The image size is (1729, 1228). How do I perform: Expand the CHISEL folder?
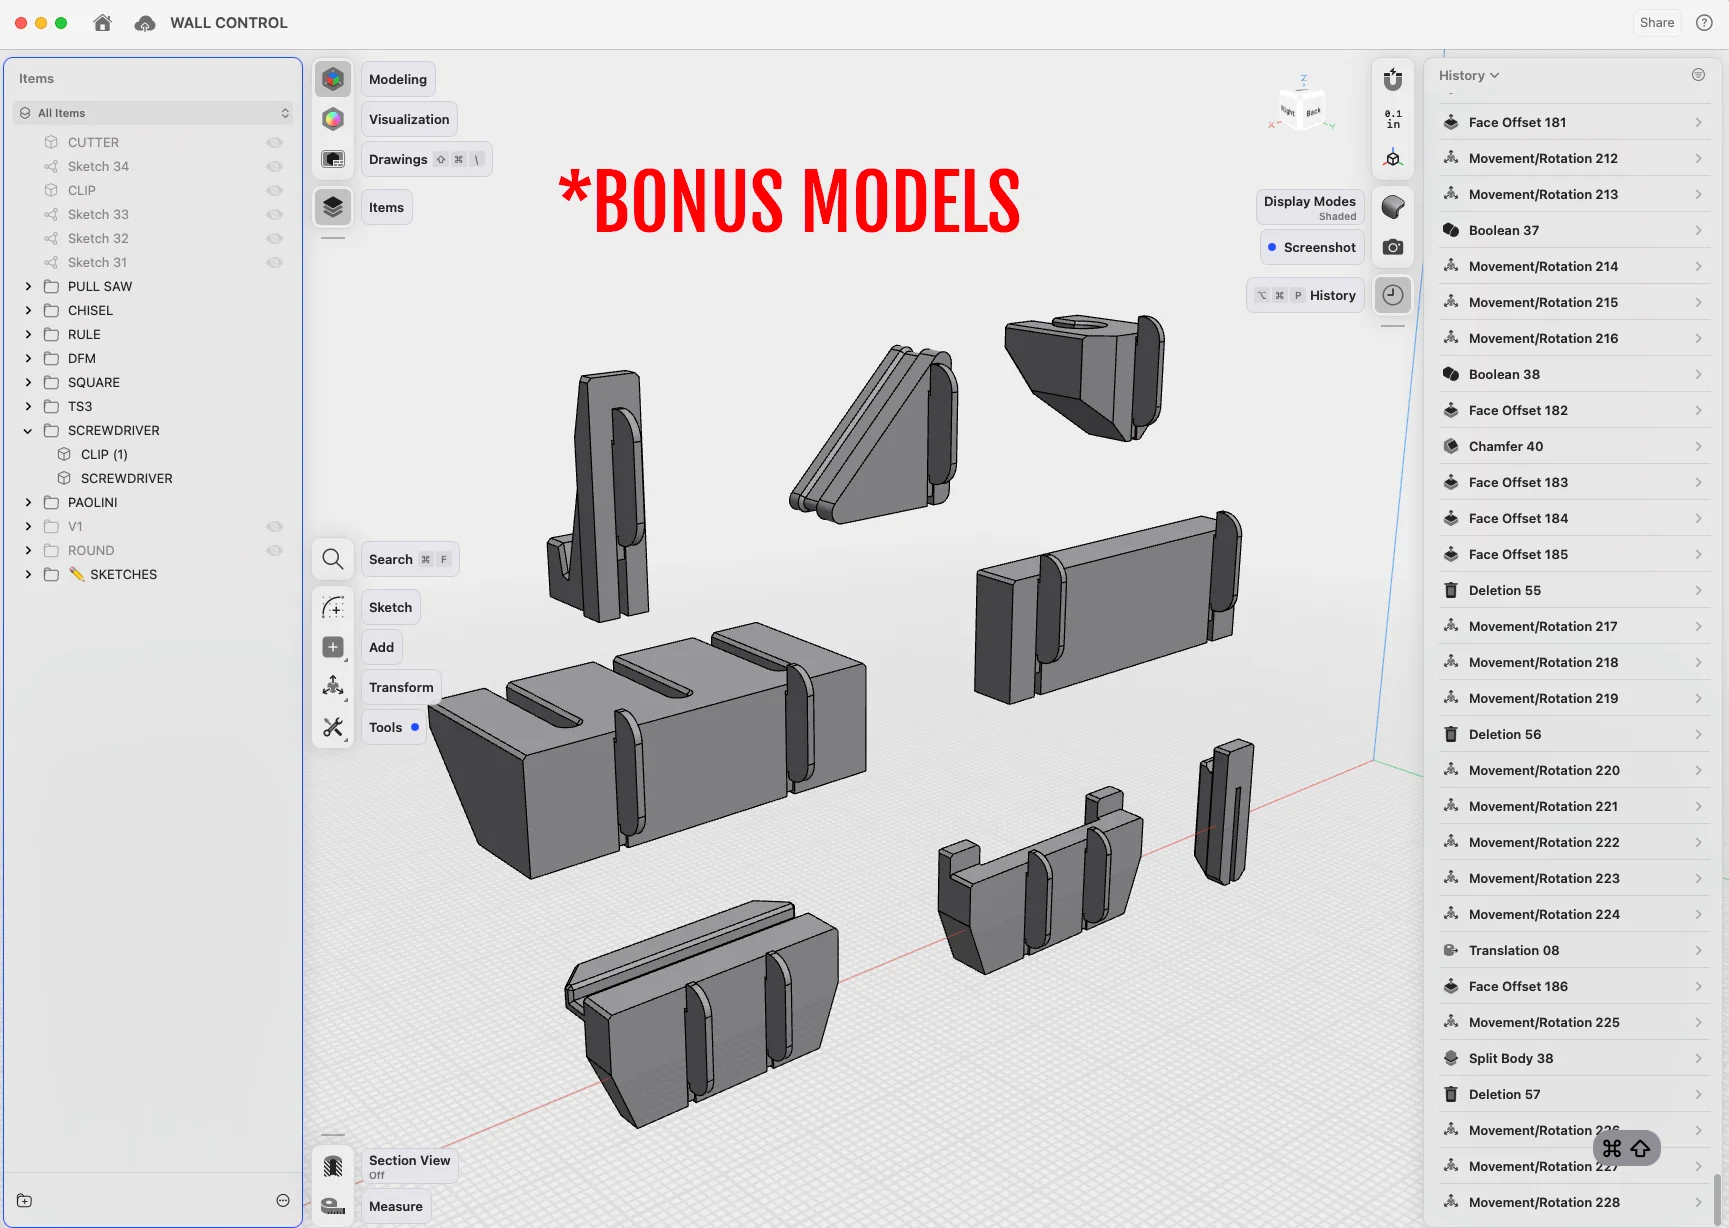[28, 310]
